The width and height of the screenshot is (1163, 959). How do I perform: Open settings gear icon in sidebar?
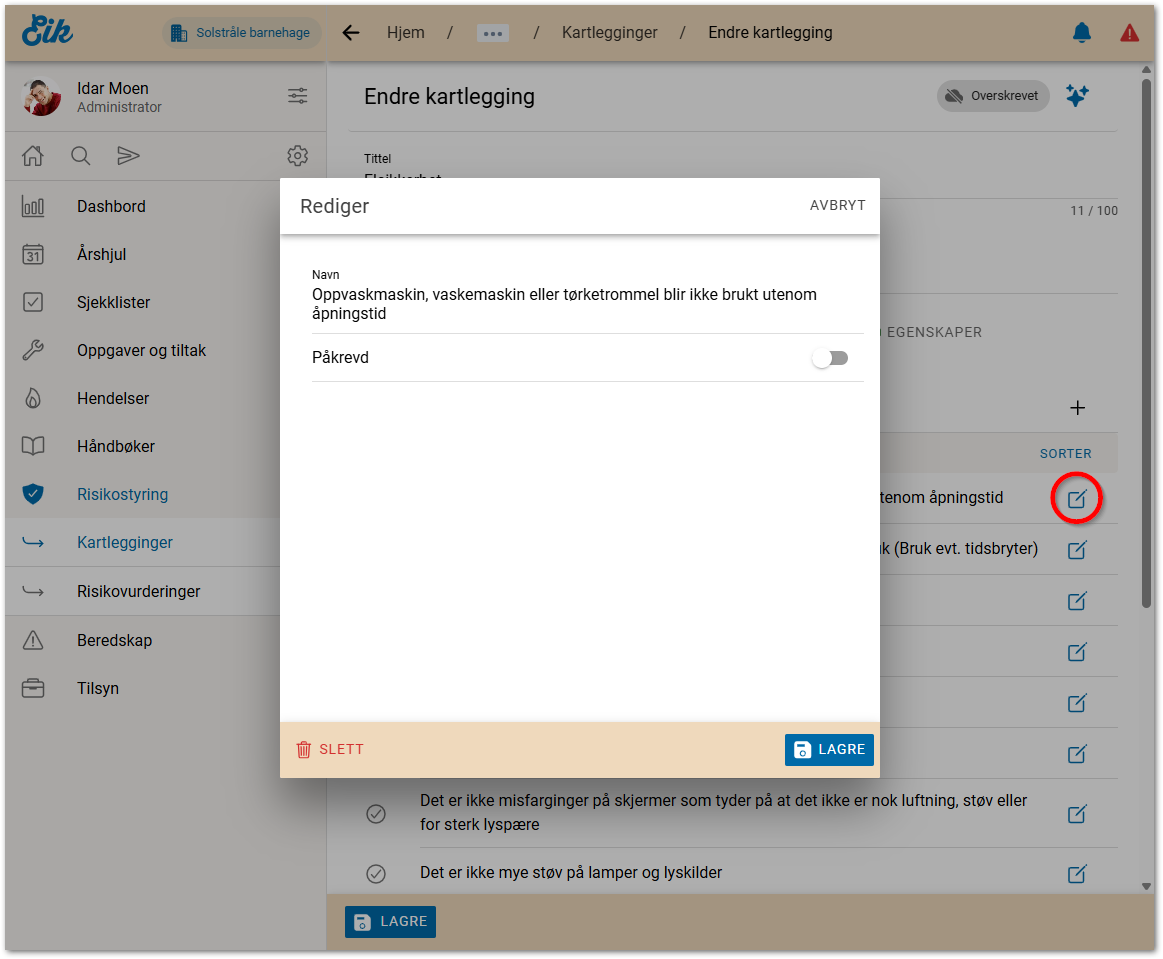click(x=297, y=156)
